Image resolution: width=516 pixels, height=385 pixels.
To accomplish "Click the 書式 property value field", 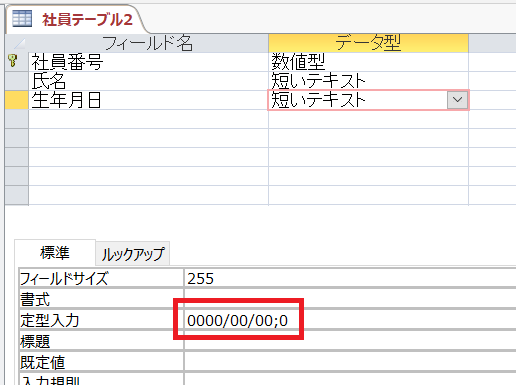I will click(350, 299).
